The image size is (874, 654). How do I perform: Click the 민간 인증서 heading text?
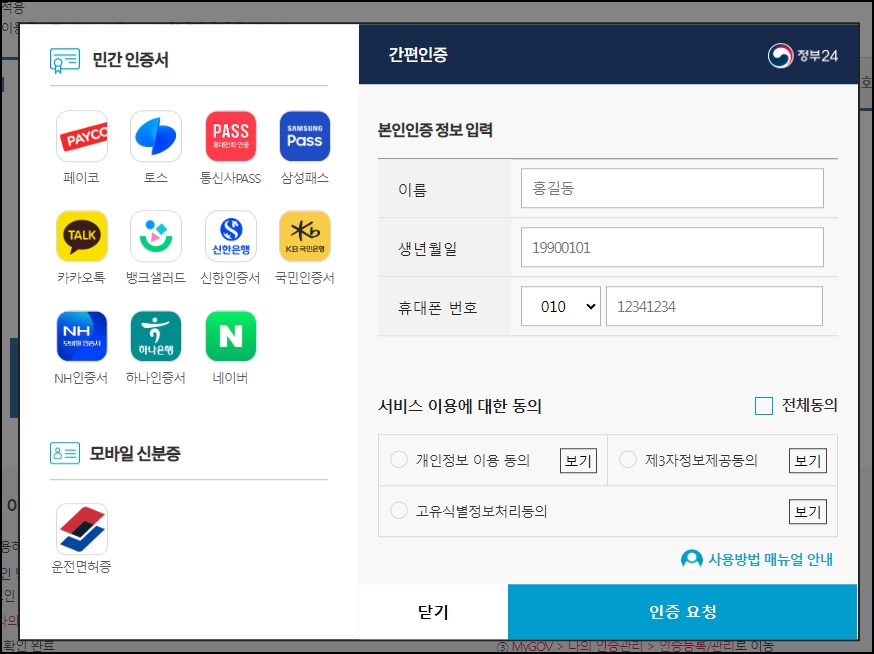click(x=130, y=60)
